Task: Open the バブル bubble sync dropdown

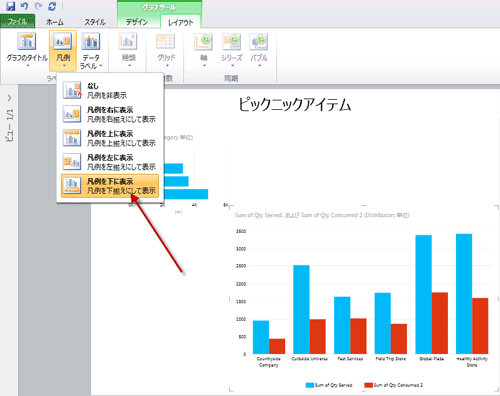Action: coord(259,50)
